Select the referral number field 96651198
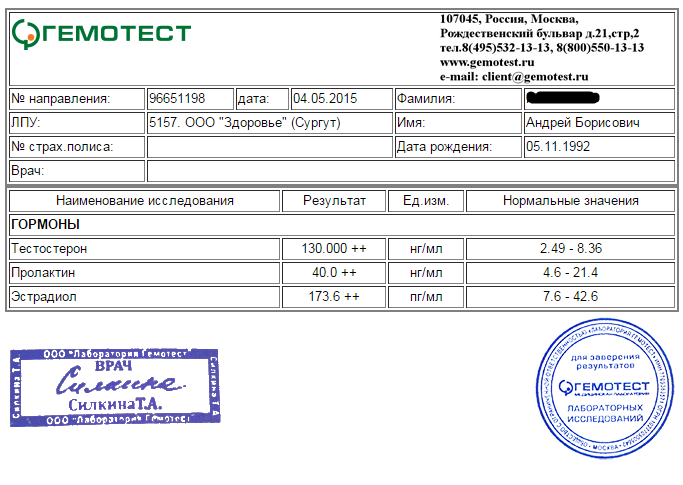This screenshot has width=683, height=485. (190, 99)
